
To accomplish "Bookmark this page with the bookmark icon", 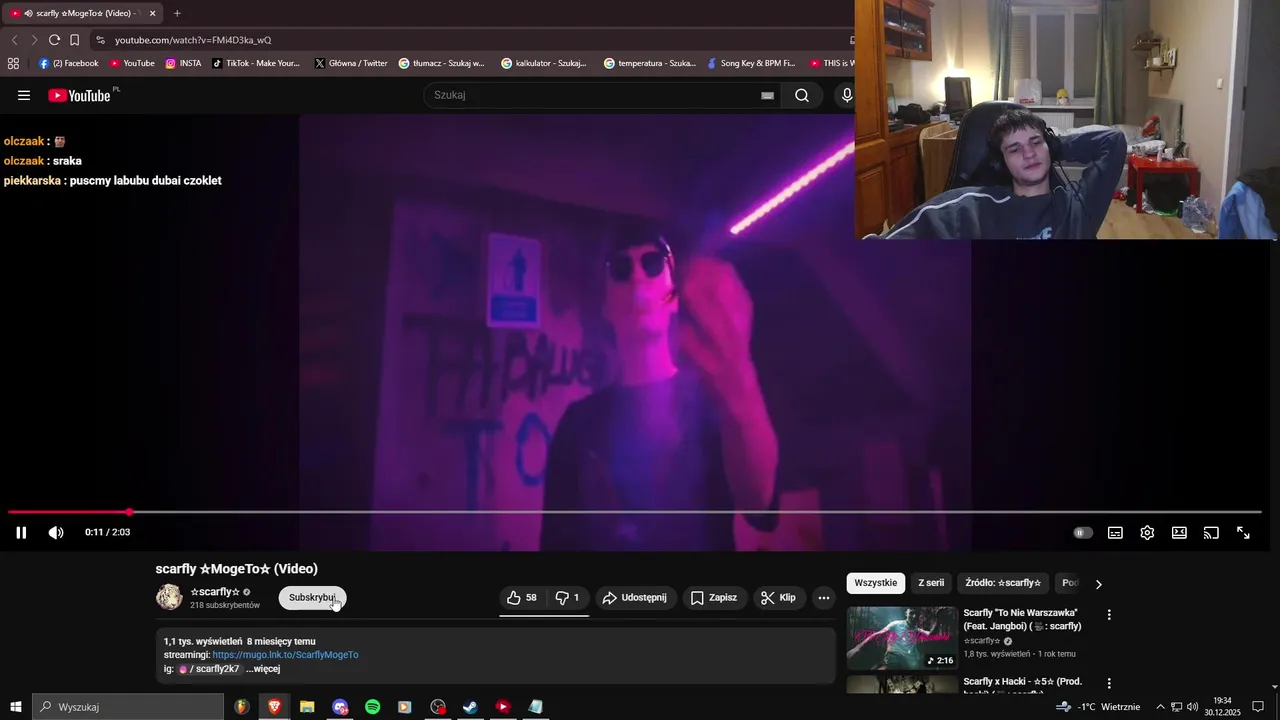I will click(74, 40).
